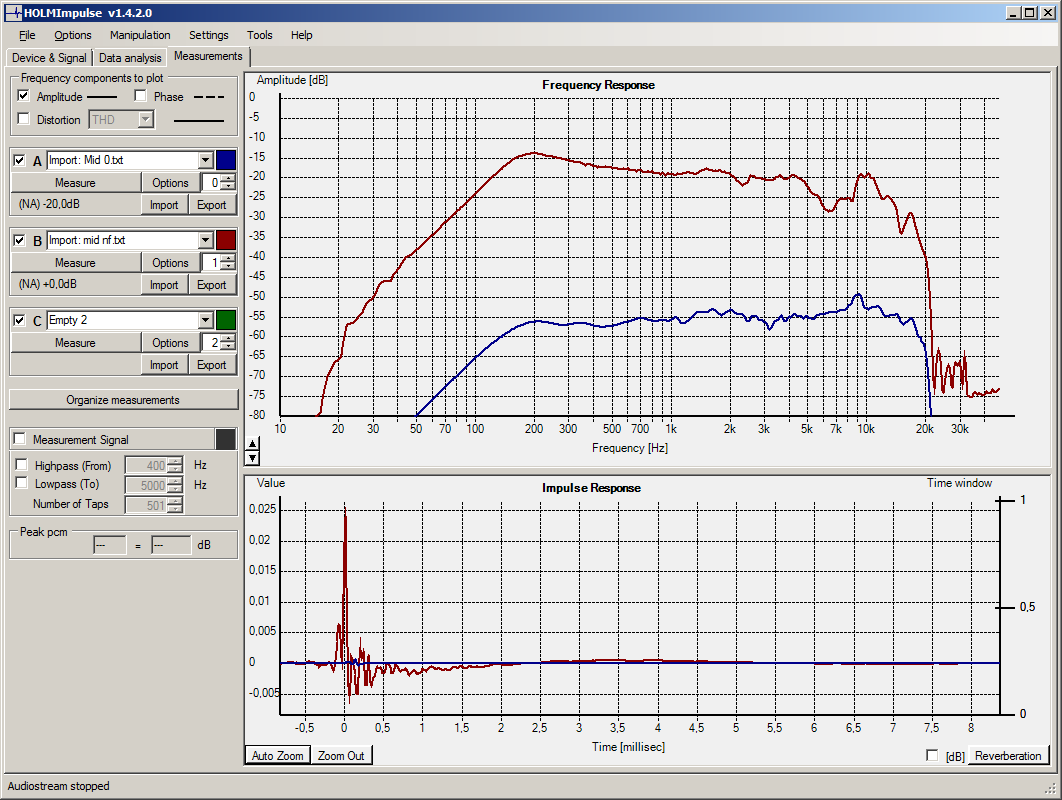The height and width of the screenshot is (800, 1062).
Task: Click the green color swatch for measurement C
Action: [x=226, y=320]
